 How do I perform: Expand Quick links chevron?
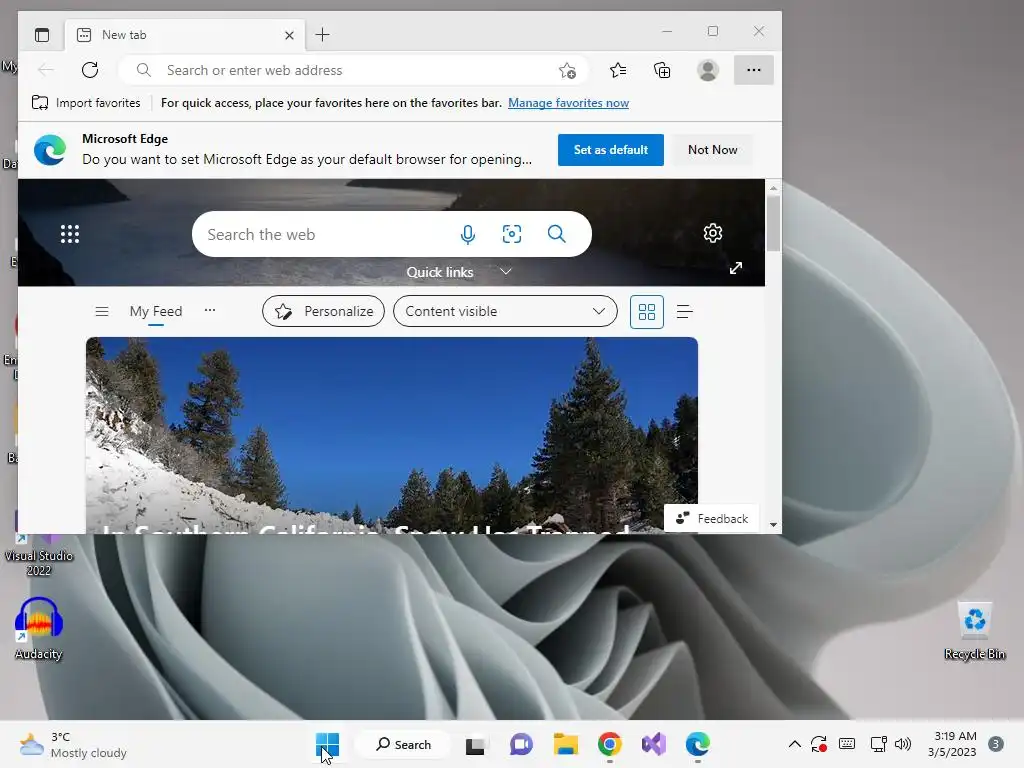505,271
